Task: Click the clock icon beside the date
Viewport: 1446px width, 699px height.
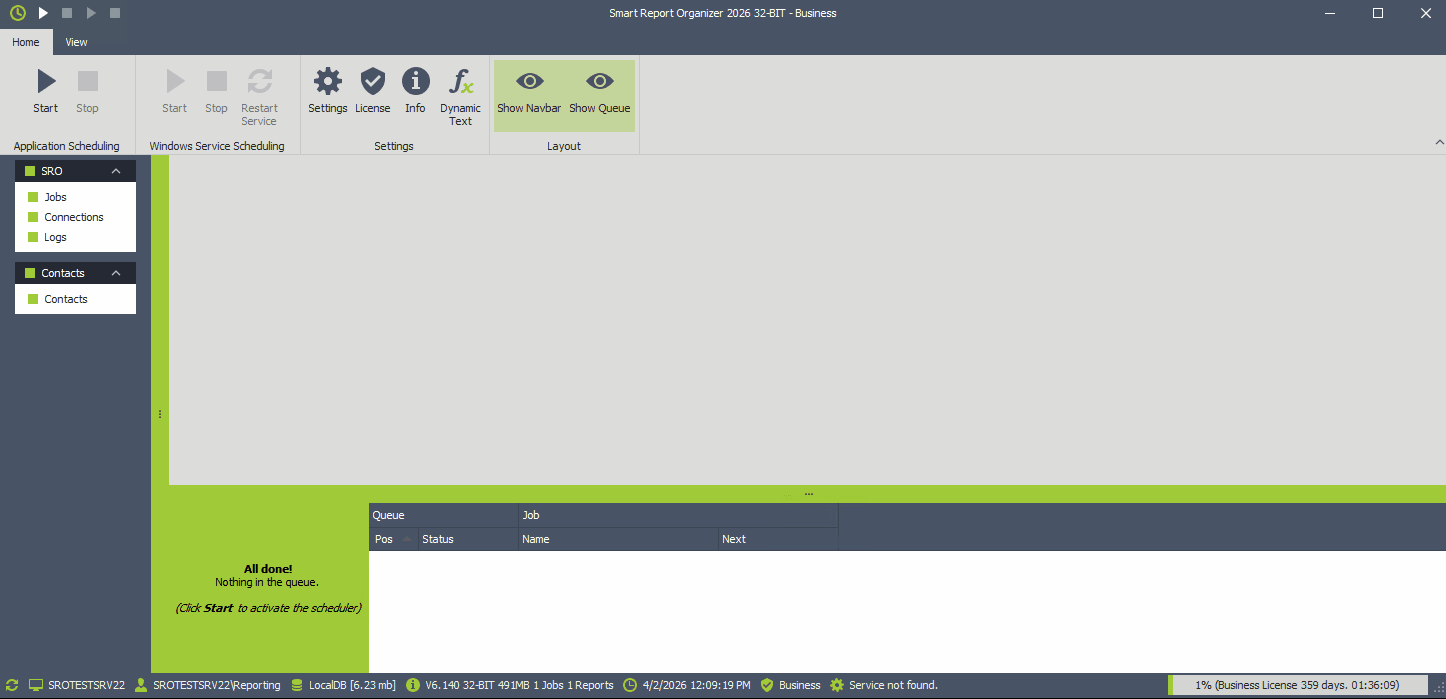Action: pyautogui.click(x=630, y=685)
